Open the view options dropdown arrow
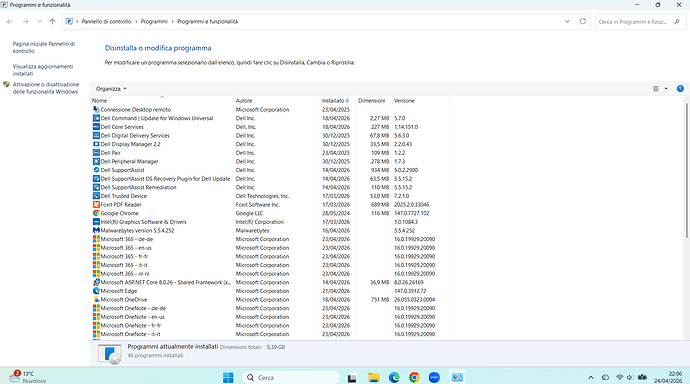The height and width of the screenshot is (384, 690). [666, 89]
